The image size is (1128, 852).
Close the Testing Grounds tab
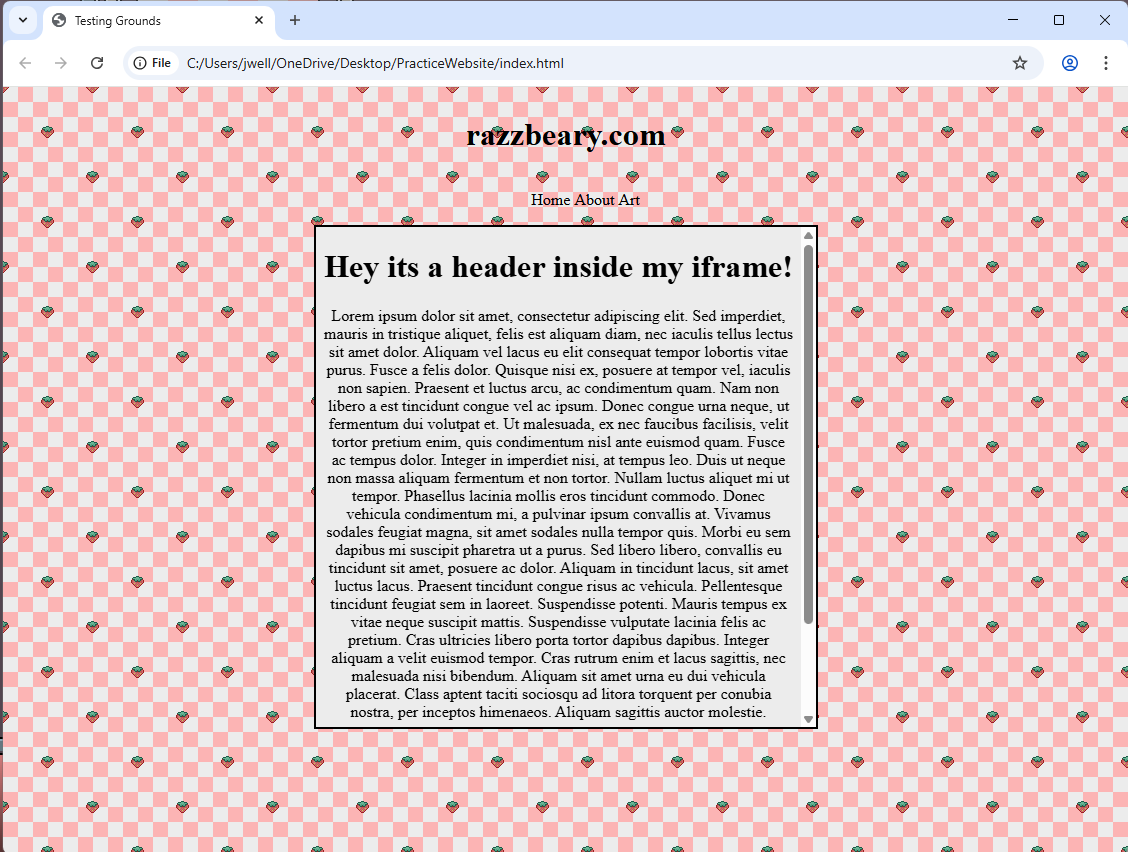pyautogui.click(x=259, y=20)
